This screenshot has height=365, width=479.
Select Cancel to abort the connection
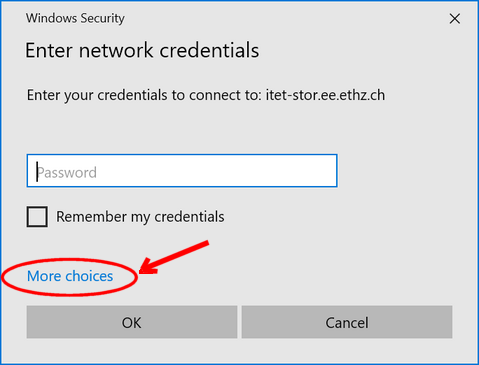[x=347, y=322]
